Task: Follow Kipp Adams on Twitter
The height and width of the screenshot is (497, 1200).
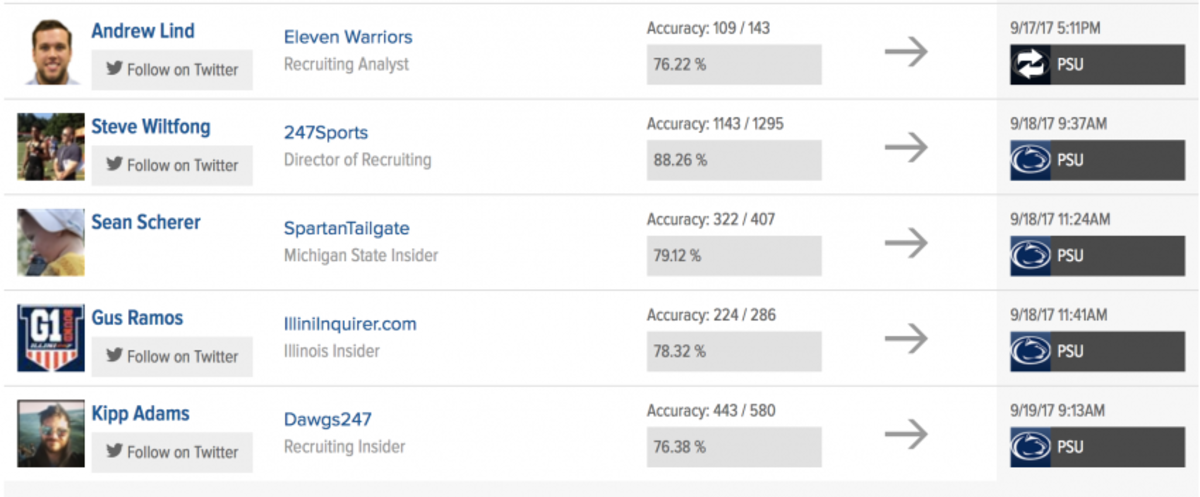Action: coord(172,451)
